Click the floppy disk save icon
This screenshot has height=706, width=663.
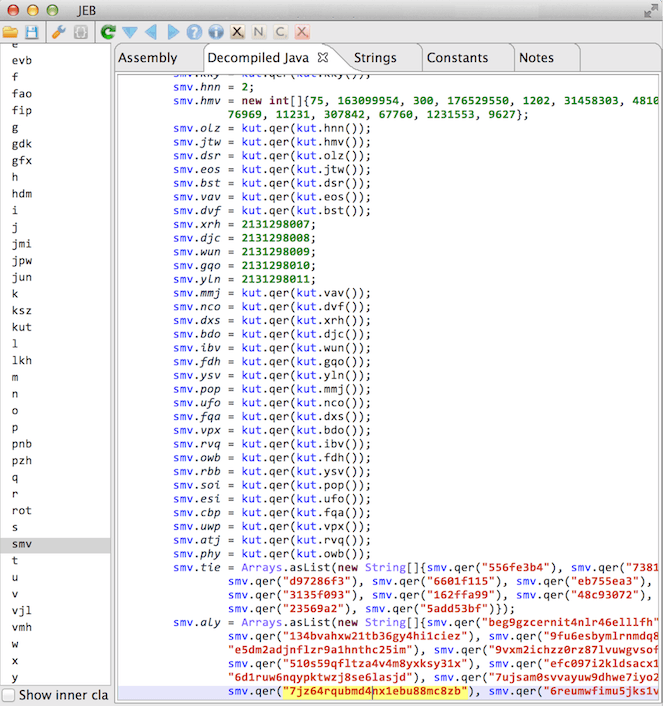32,32
